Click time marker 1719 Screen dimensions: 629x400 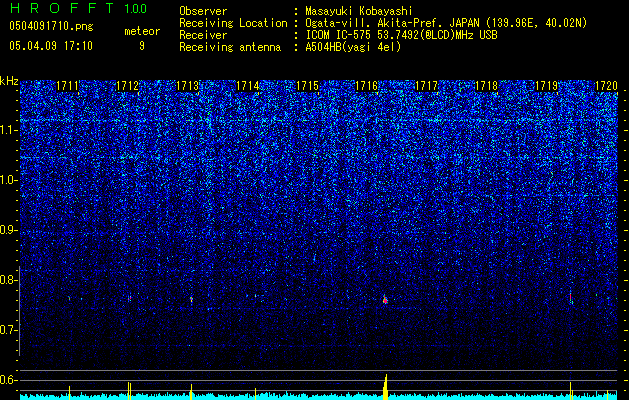pos(547,86)
